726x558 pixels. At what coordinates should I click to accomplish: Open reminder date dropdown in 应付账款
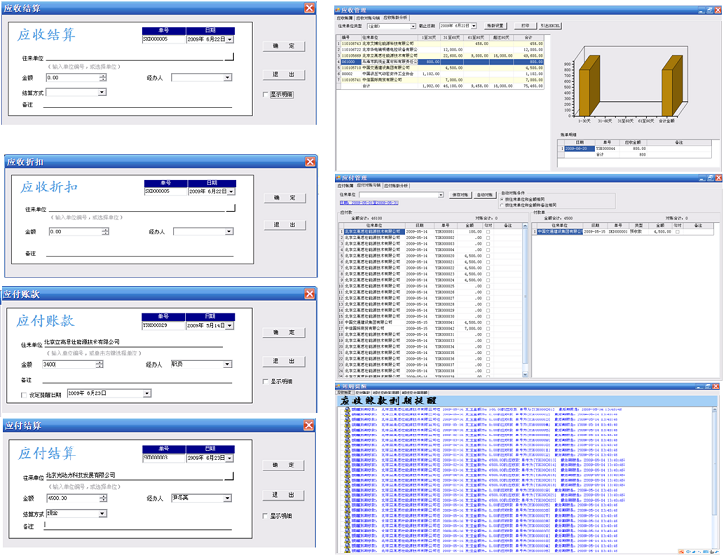click(147, 393)
